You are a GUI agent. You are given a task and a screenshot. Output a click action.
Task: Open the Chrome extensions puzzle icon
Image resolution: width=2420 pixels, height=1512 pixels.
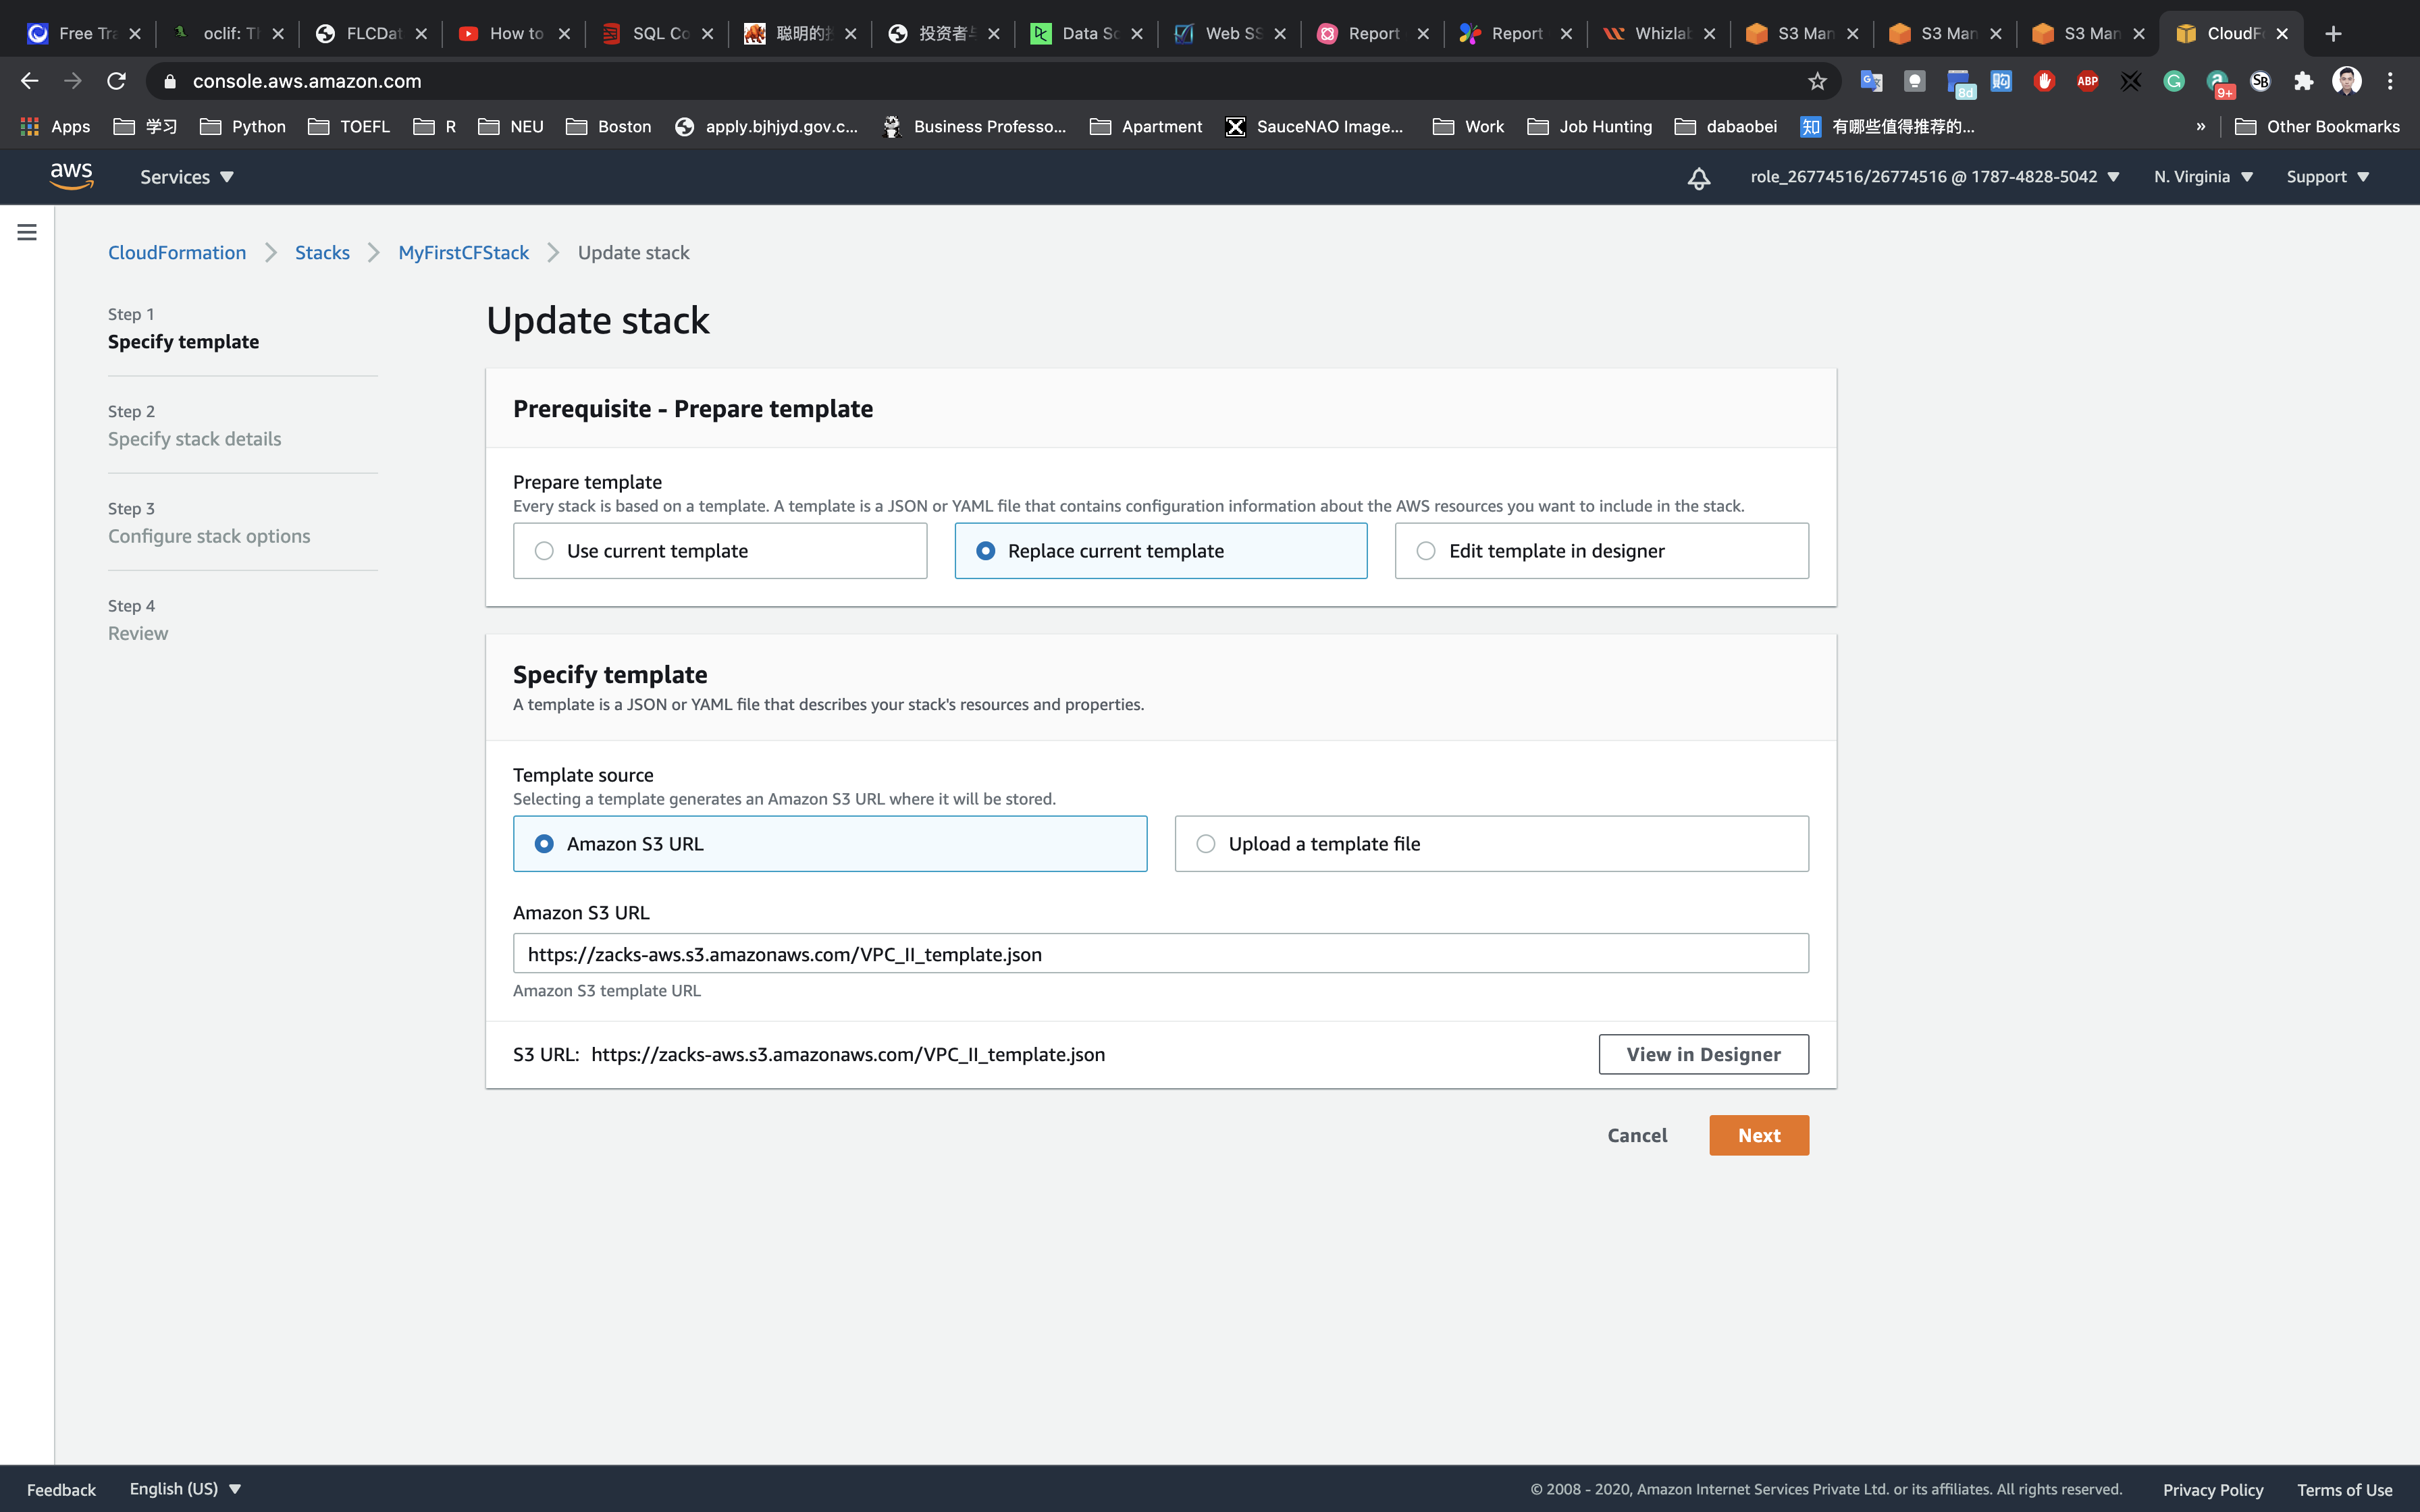[x=2303, y=81]
